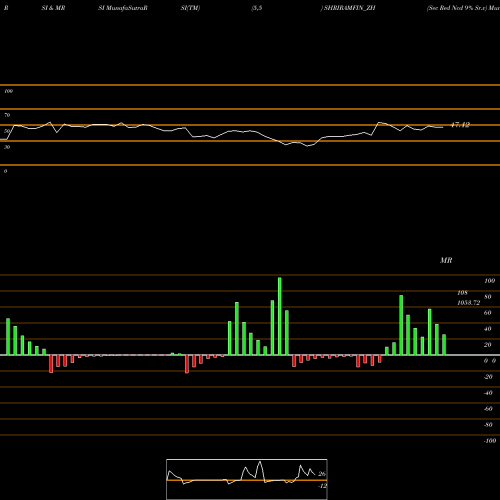Click the MR axis label 60
This screenshot has width=500, height=500.
tap(488, 313)
